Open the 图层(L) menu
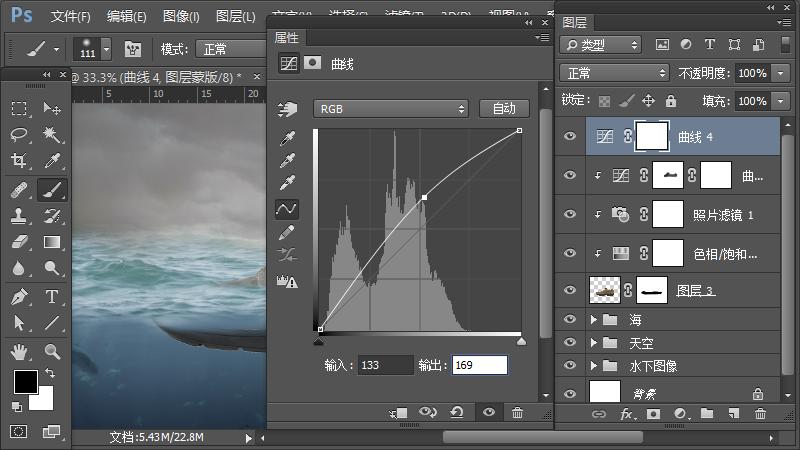 [x=236, y=16]
